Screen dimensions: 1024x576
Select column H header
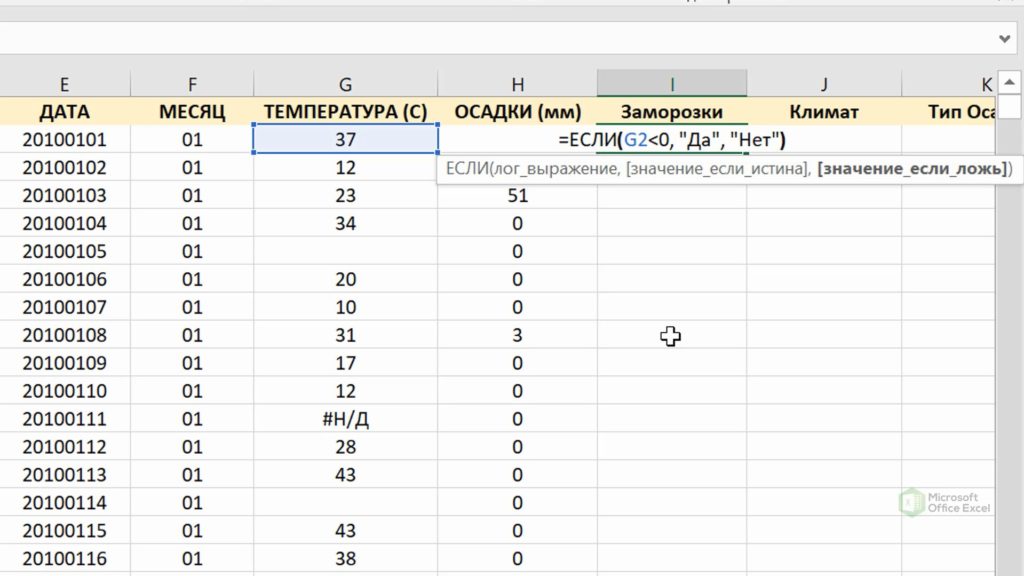pyautogui.click(x=517, y=84)
